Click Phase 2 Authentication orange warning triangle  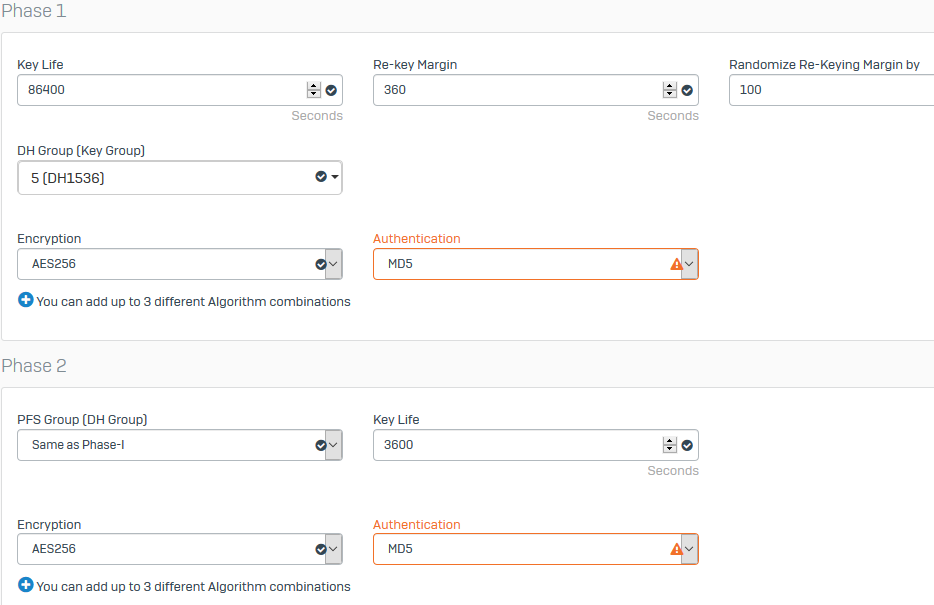[x=676, y=549]
